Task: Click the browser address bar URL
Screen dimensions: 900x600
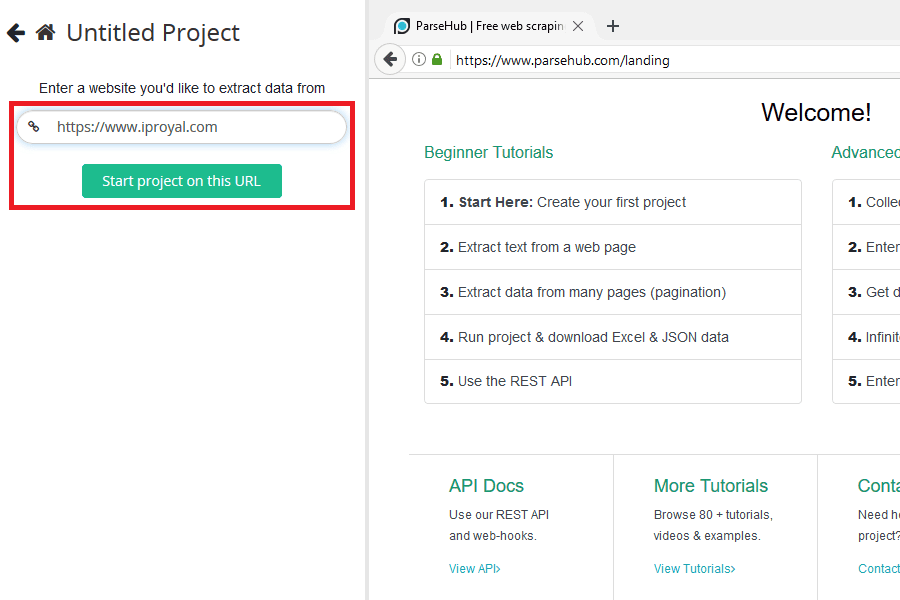Action: [x=562, y=60]
